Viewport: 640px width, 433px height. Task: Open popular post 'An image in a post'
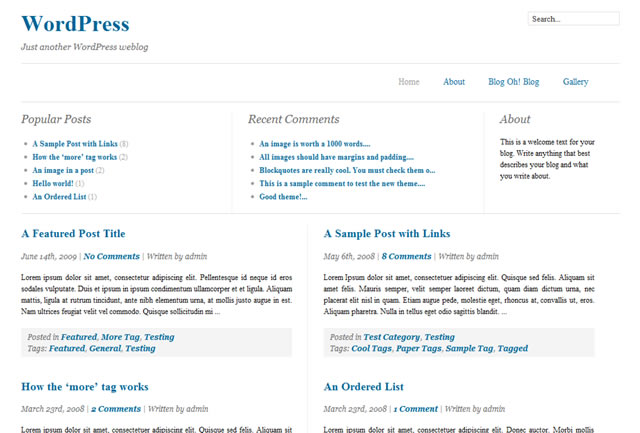pos(63,170)
